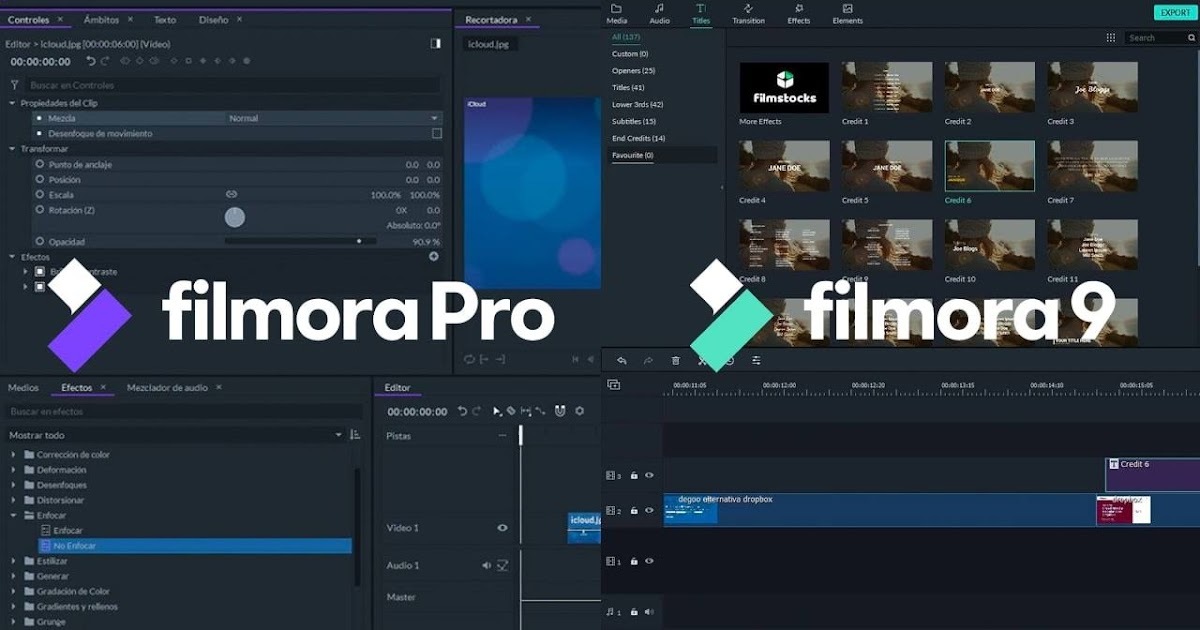Click the No Enfocar effect preset icon

coord(46,546)
